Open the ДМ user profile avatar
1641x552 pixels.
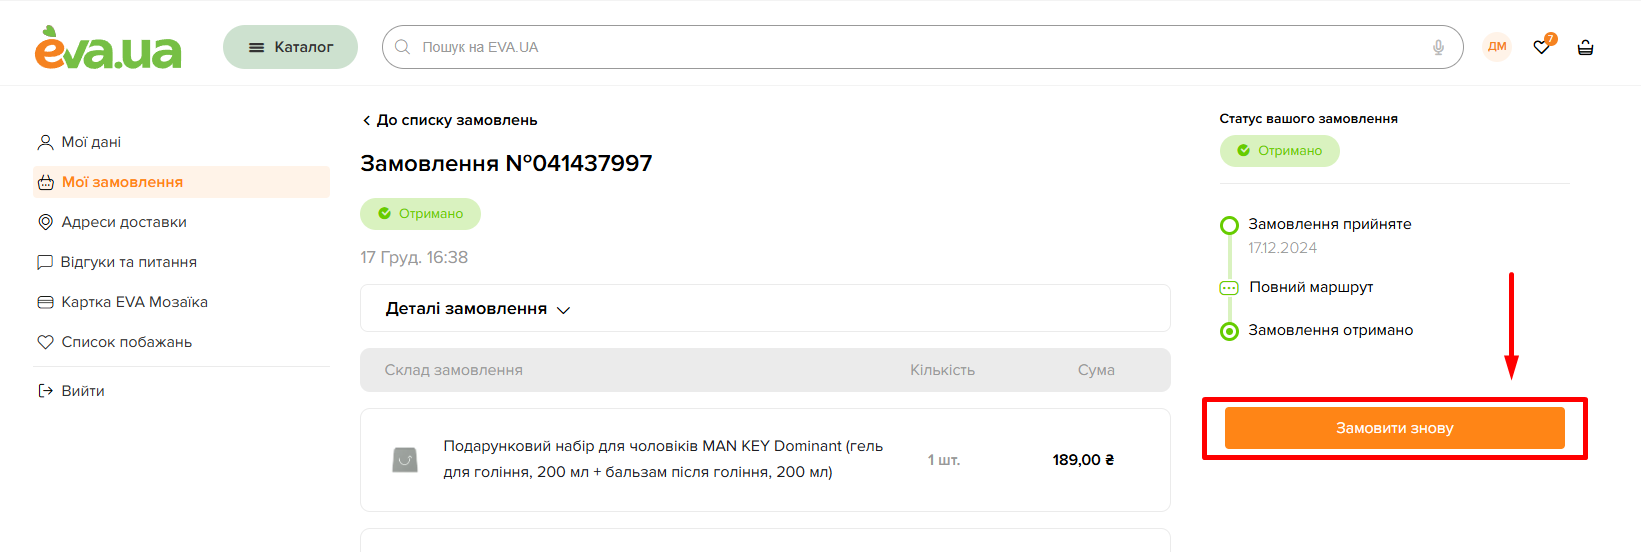[x=1497, y=47]
